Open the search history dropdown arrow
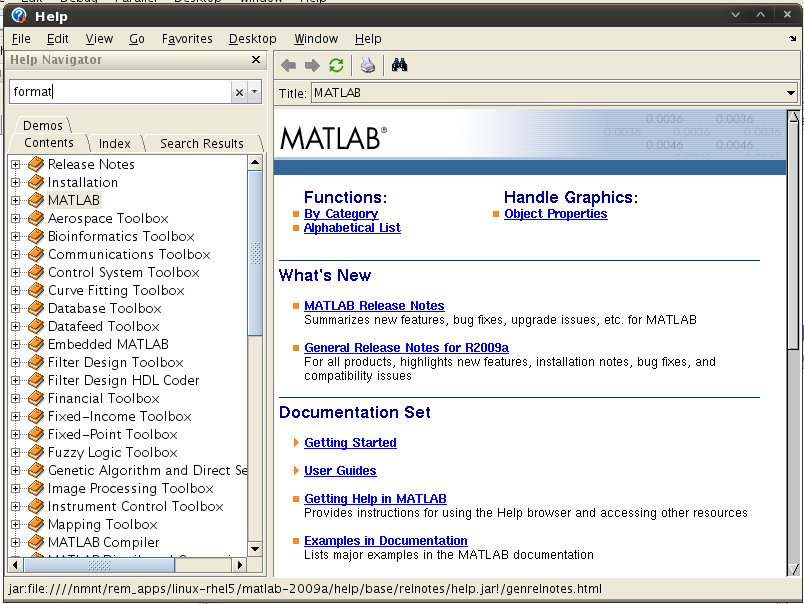 [254, 92]
